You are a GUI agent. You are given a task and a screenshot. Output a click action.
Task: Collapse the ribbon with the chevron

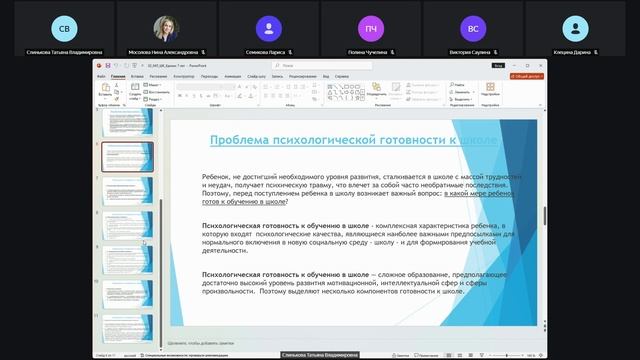pos(540,105)
